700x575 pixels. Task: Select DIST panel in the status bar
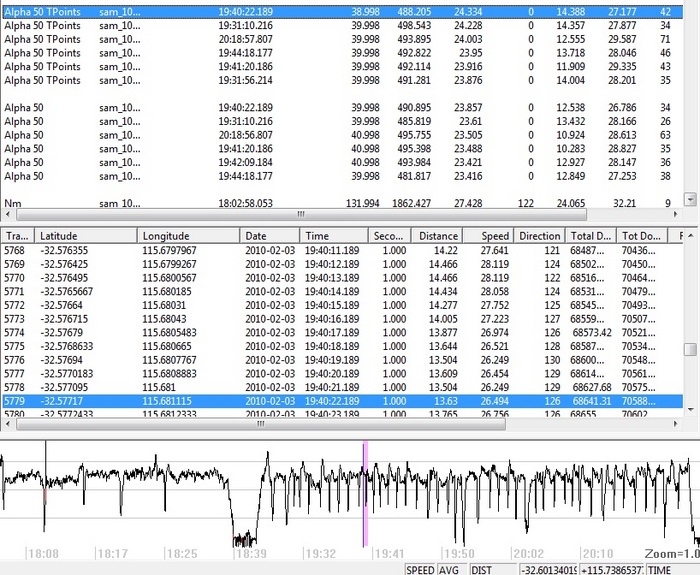(484, 569)
